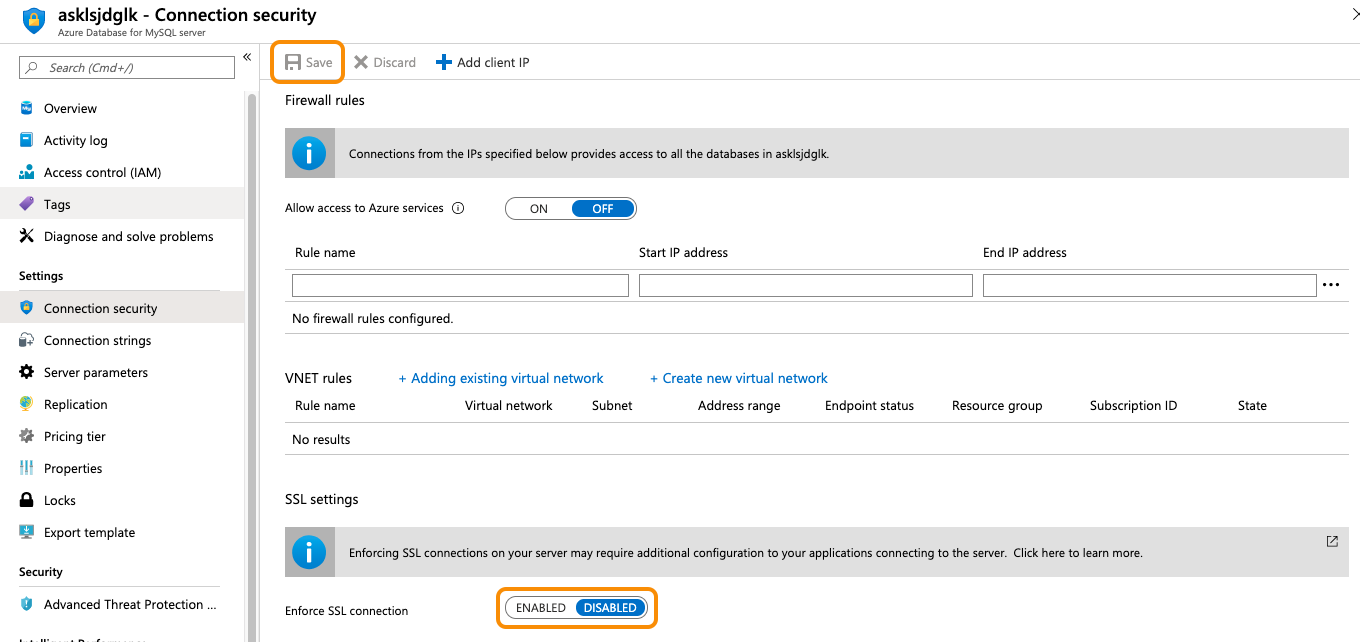The image size is (1360, 642).
Task: Click the Server parameters gear icon
Action: point(27,372)
